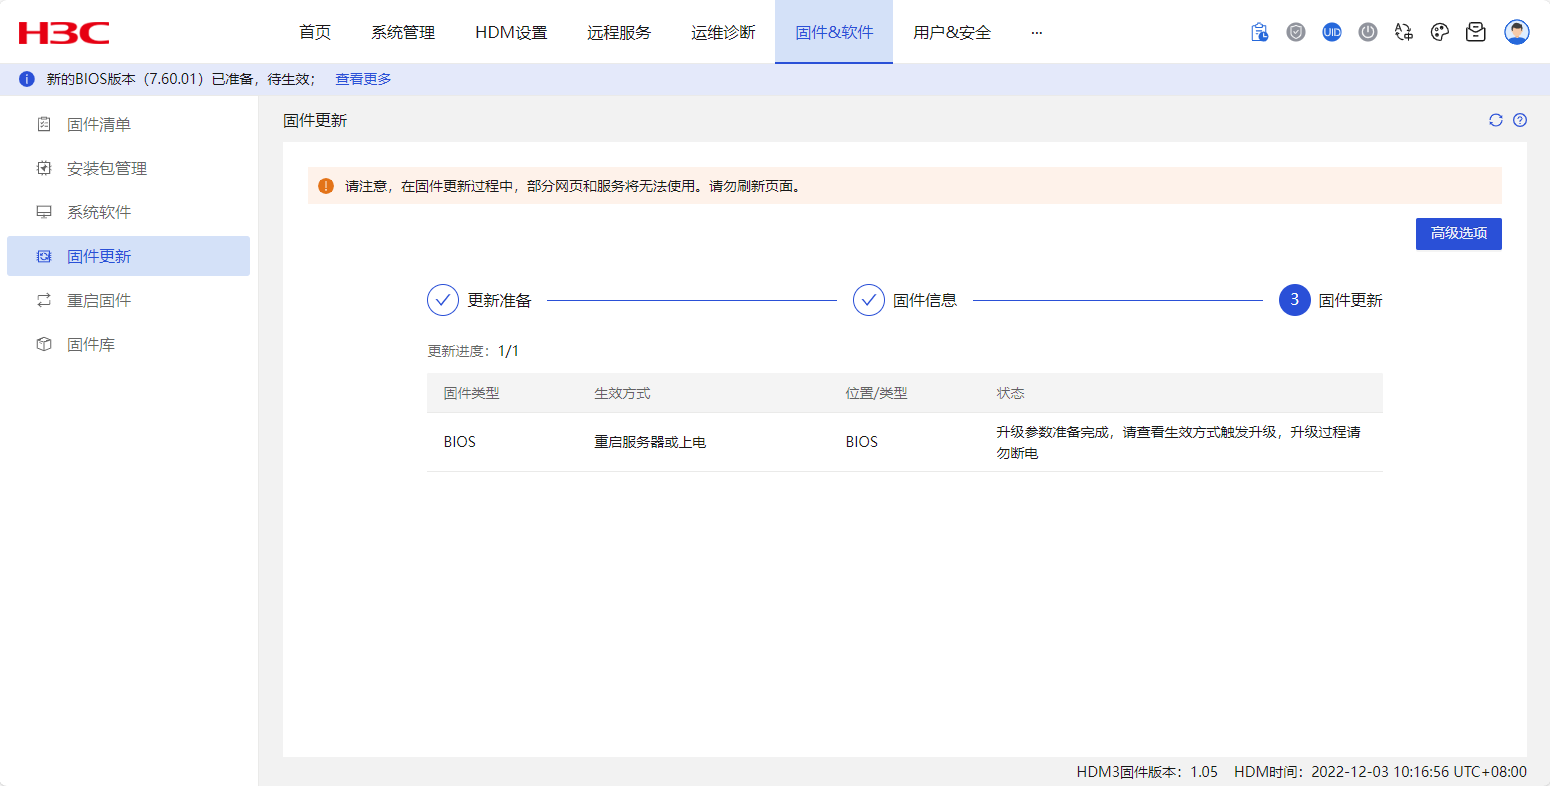Click the orange warning icon in alert
This screenshot has width=1550, height=786.
pyautogui.click(x=326, y=186)
